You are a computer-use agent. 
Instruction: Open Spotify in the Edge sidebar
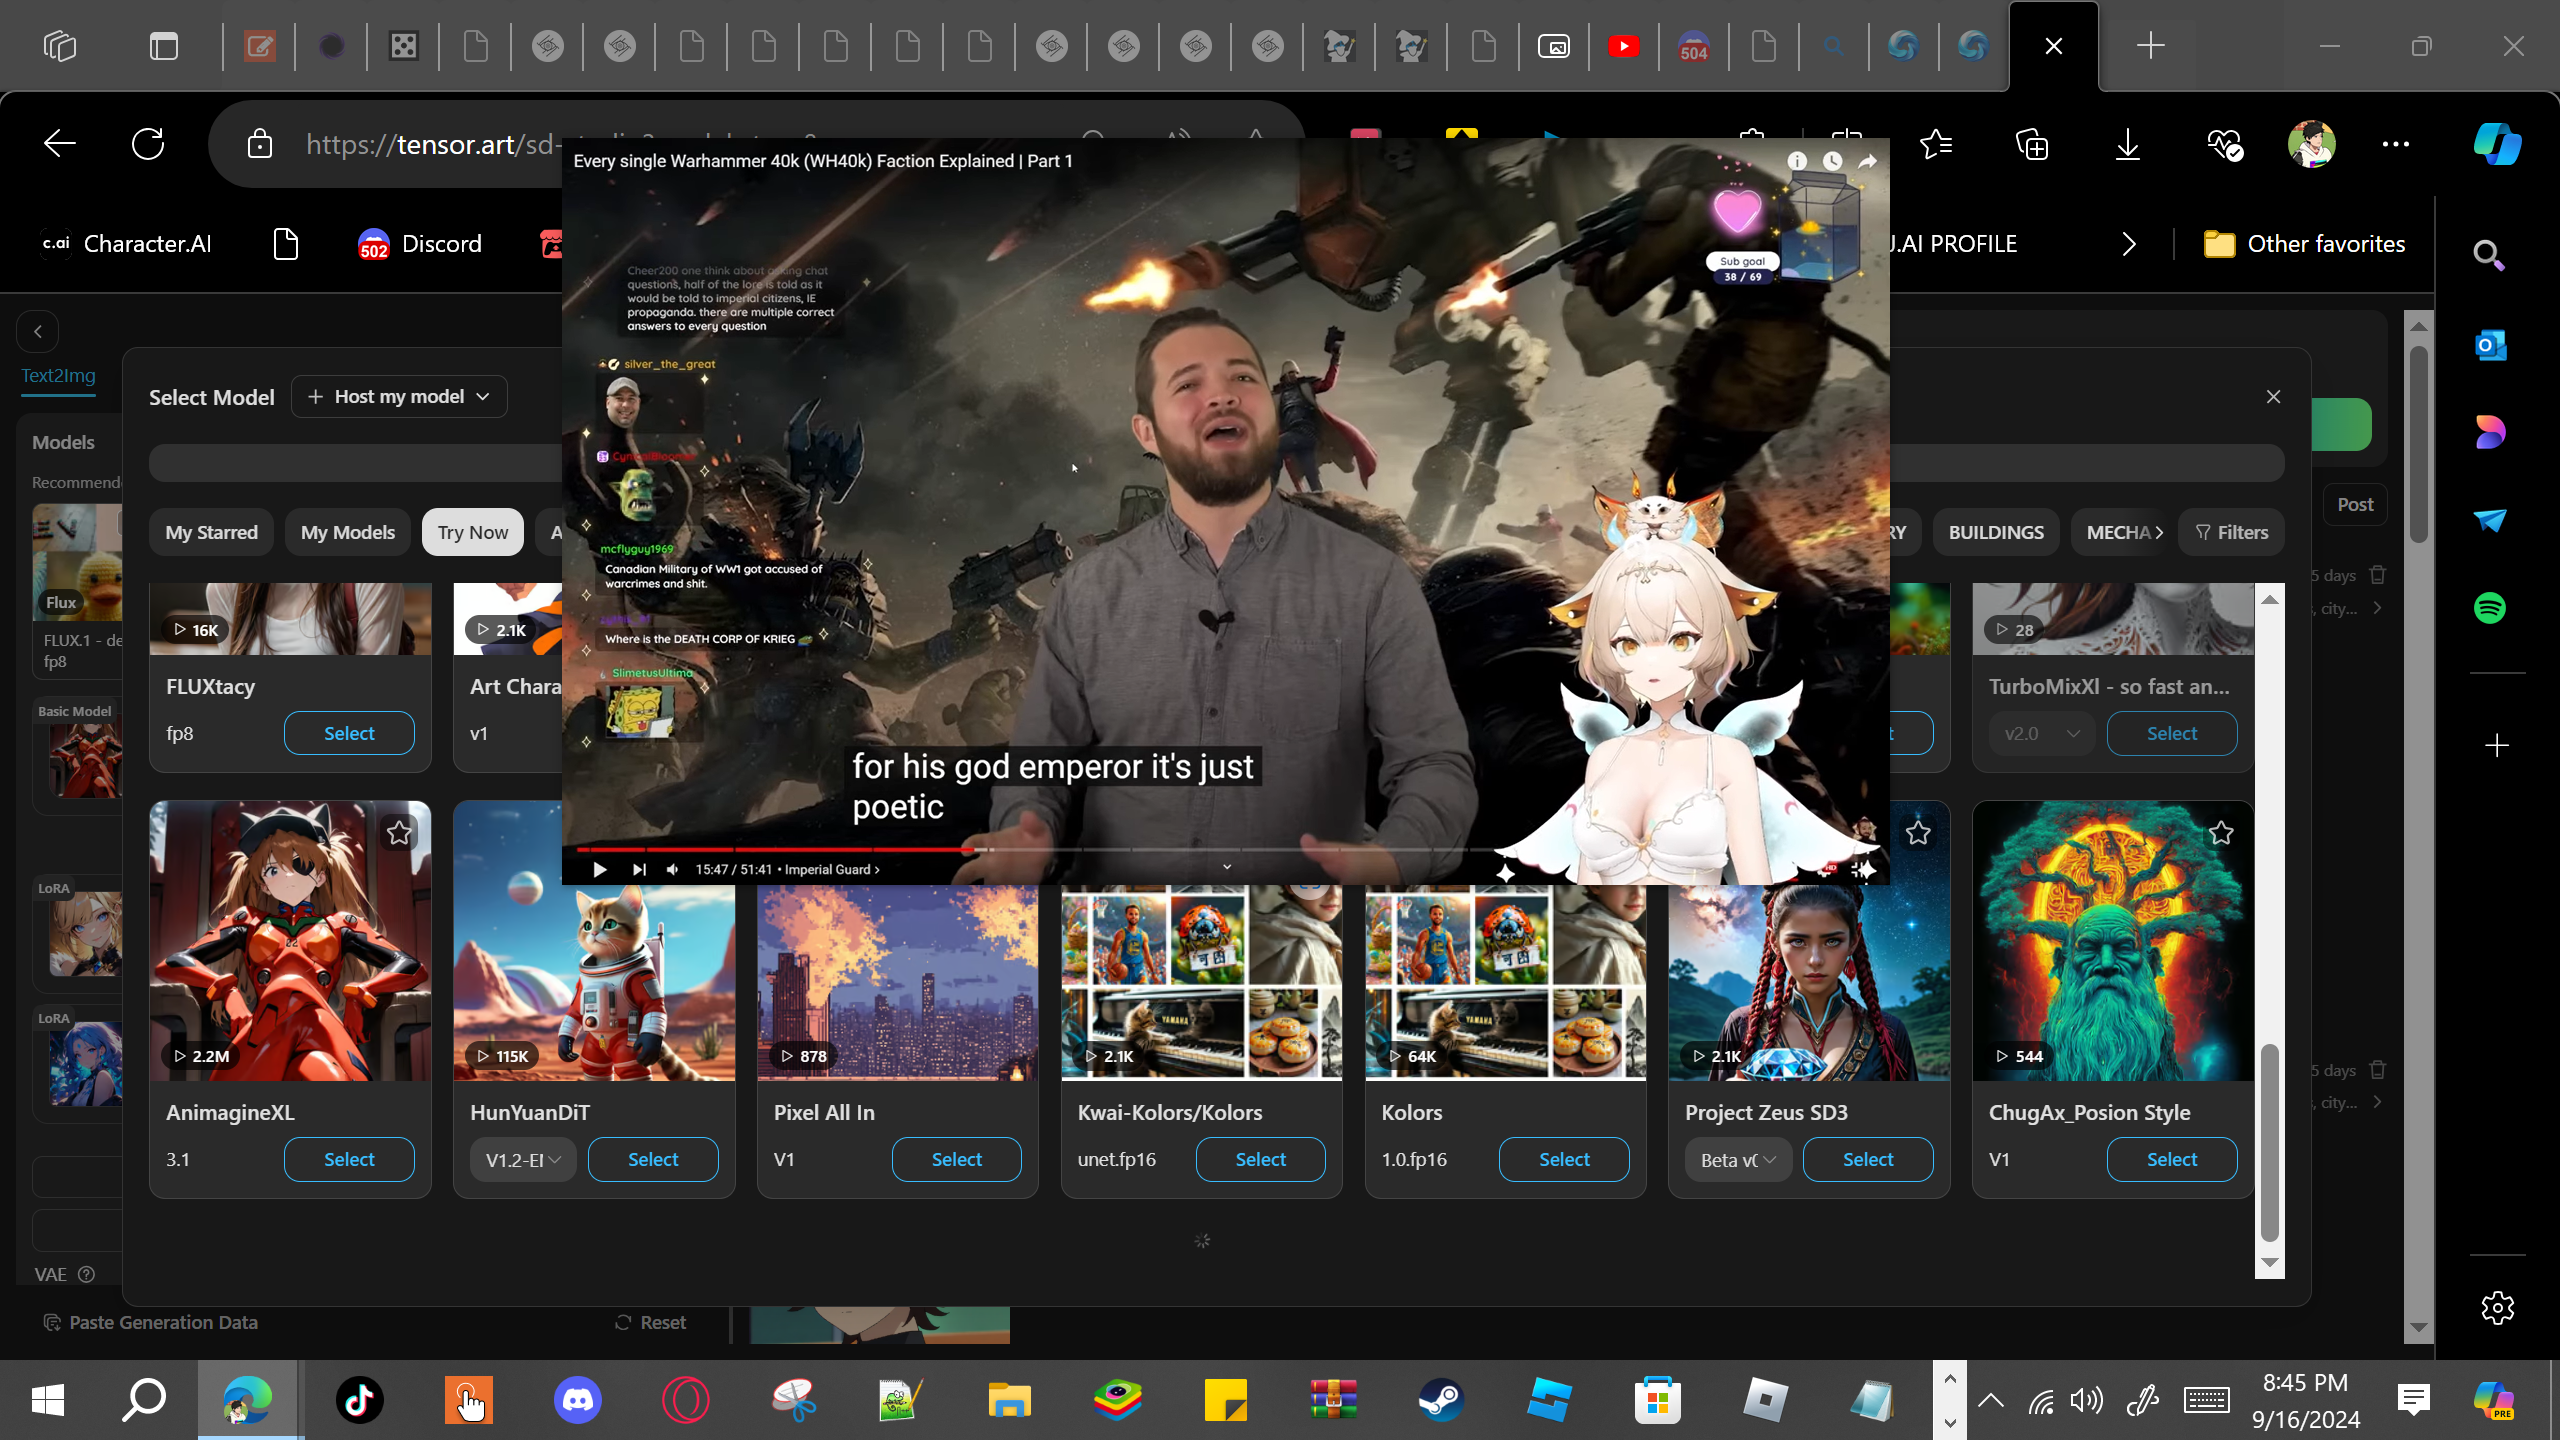2490,608
